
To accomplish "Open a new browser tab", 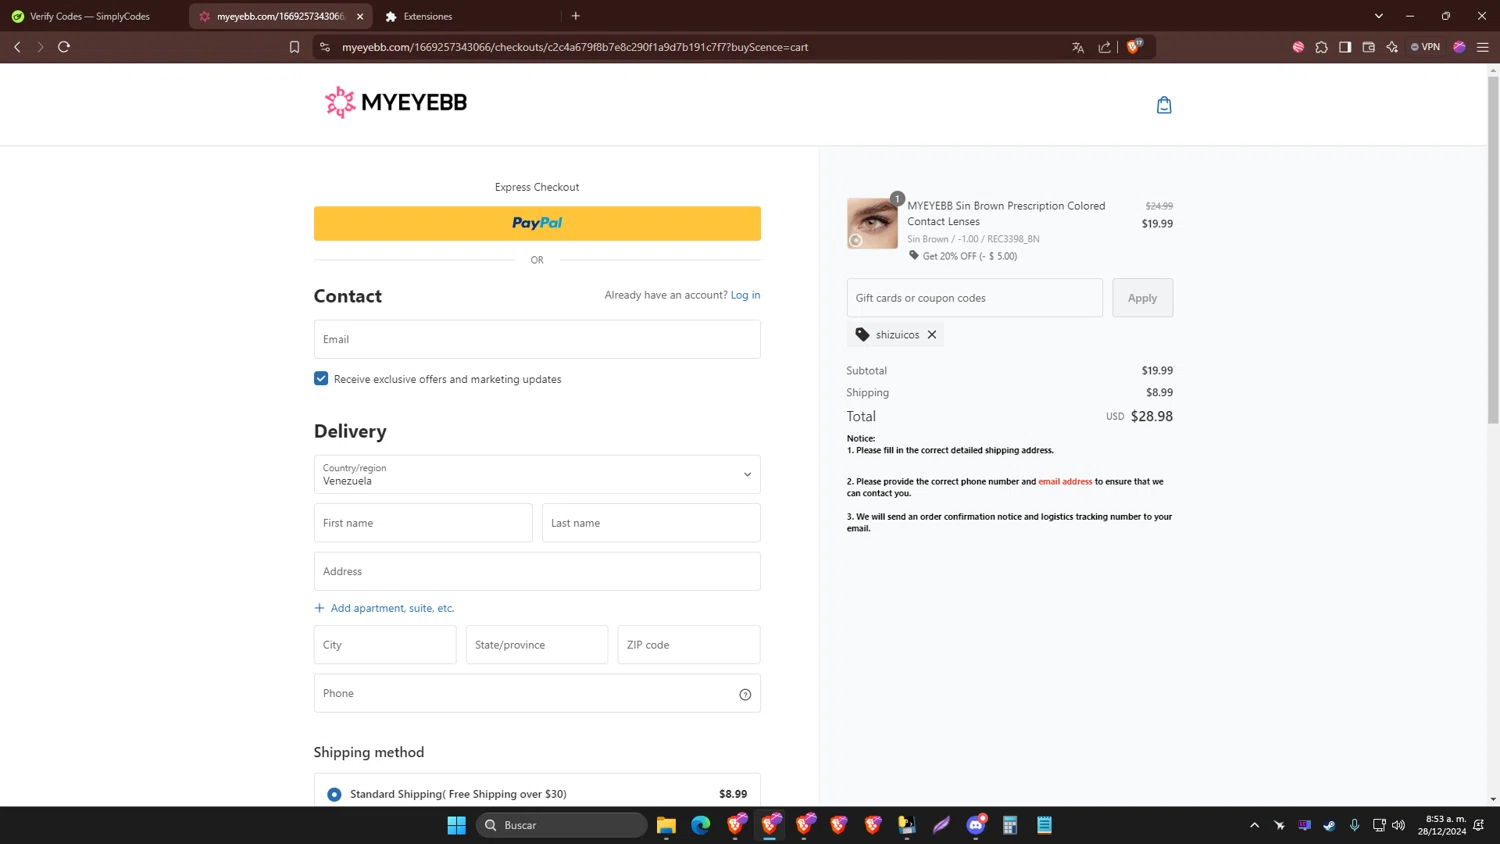I will click(576, 16).
